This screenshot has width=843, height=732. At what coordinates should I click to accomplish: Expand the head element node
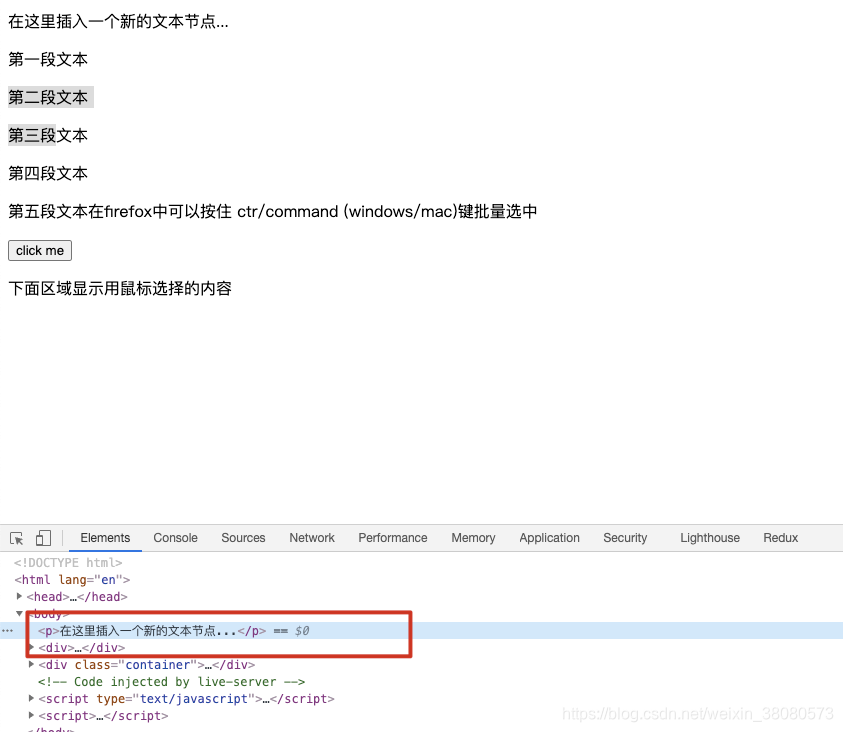[19, 596]
